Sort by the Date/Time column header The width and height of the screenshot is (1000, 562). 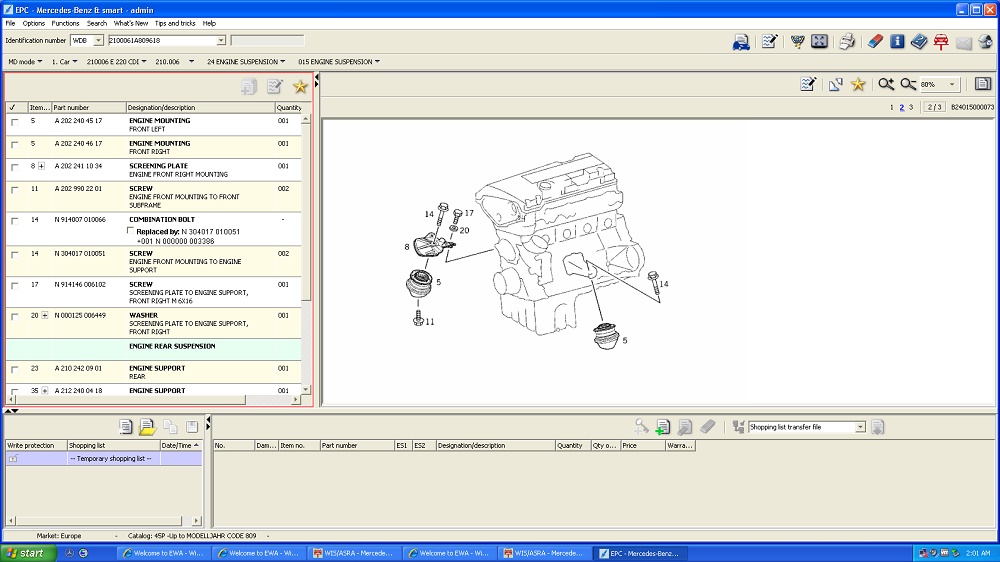click(x=180, y=445)
